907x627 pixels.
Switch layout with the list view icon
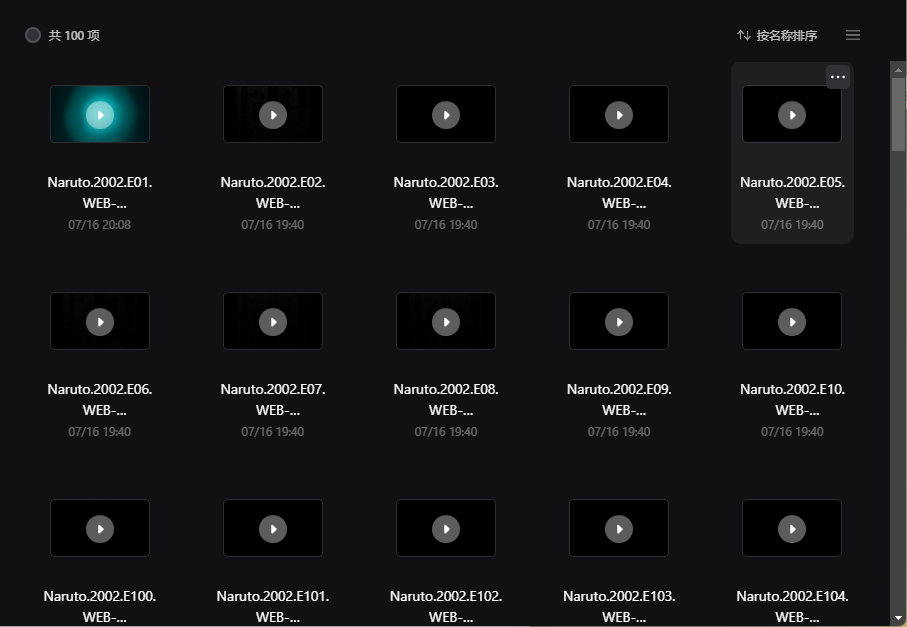tap(853, 35)
